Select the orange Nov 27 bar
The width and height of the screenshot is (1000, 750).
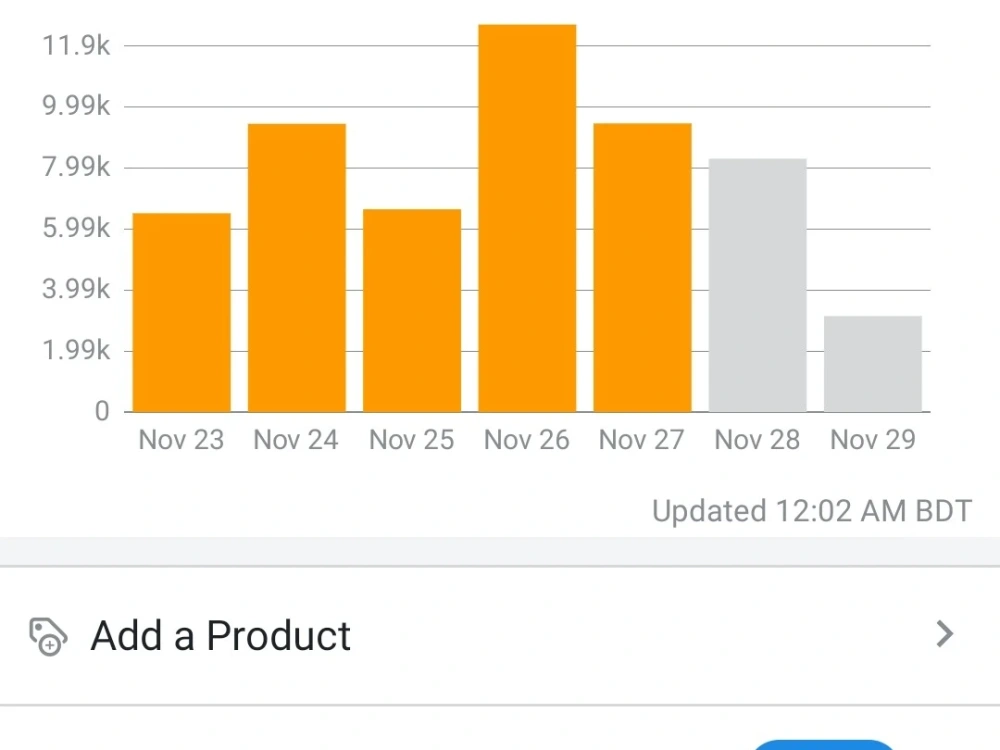(x=642, y=268)
